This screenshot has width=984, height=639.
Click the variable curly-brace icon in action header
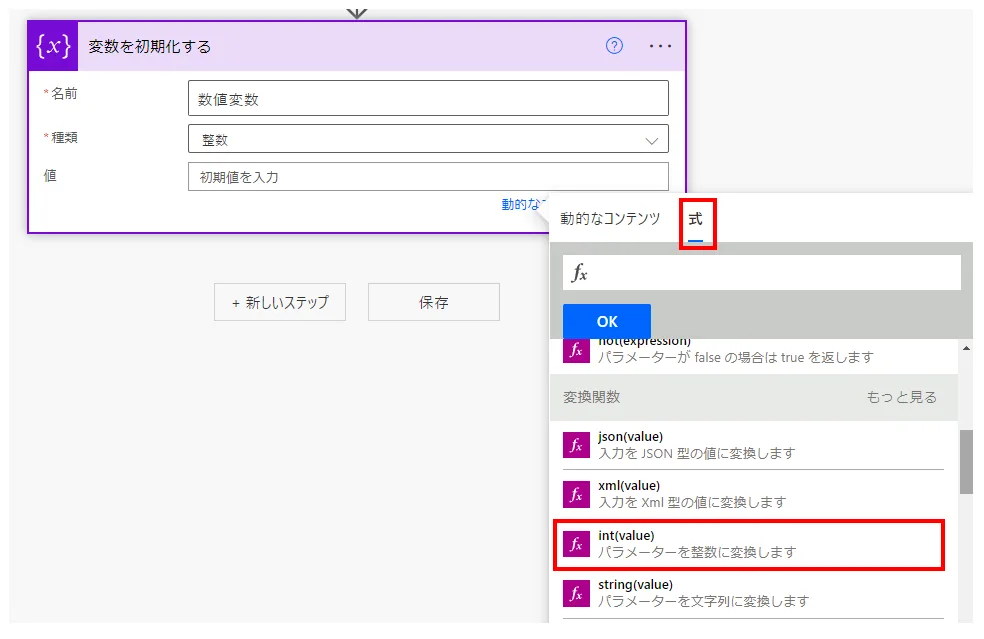click(53, 46)
